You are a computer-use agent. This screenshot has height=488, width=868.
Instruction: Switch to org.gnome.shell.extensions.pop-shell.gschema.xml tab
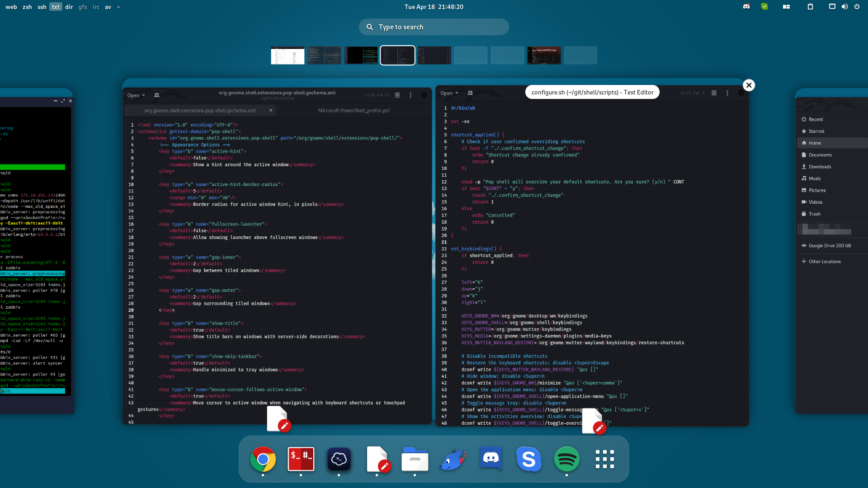tap(200, 110)
